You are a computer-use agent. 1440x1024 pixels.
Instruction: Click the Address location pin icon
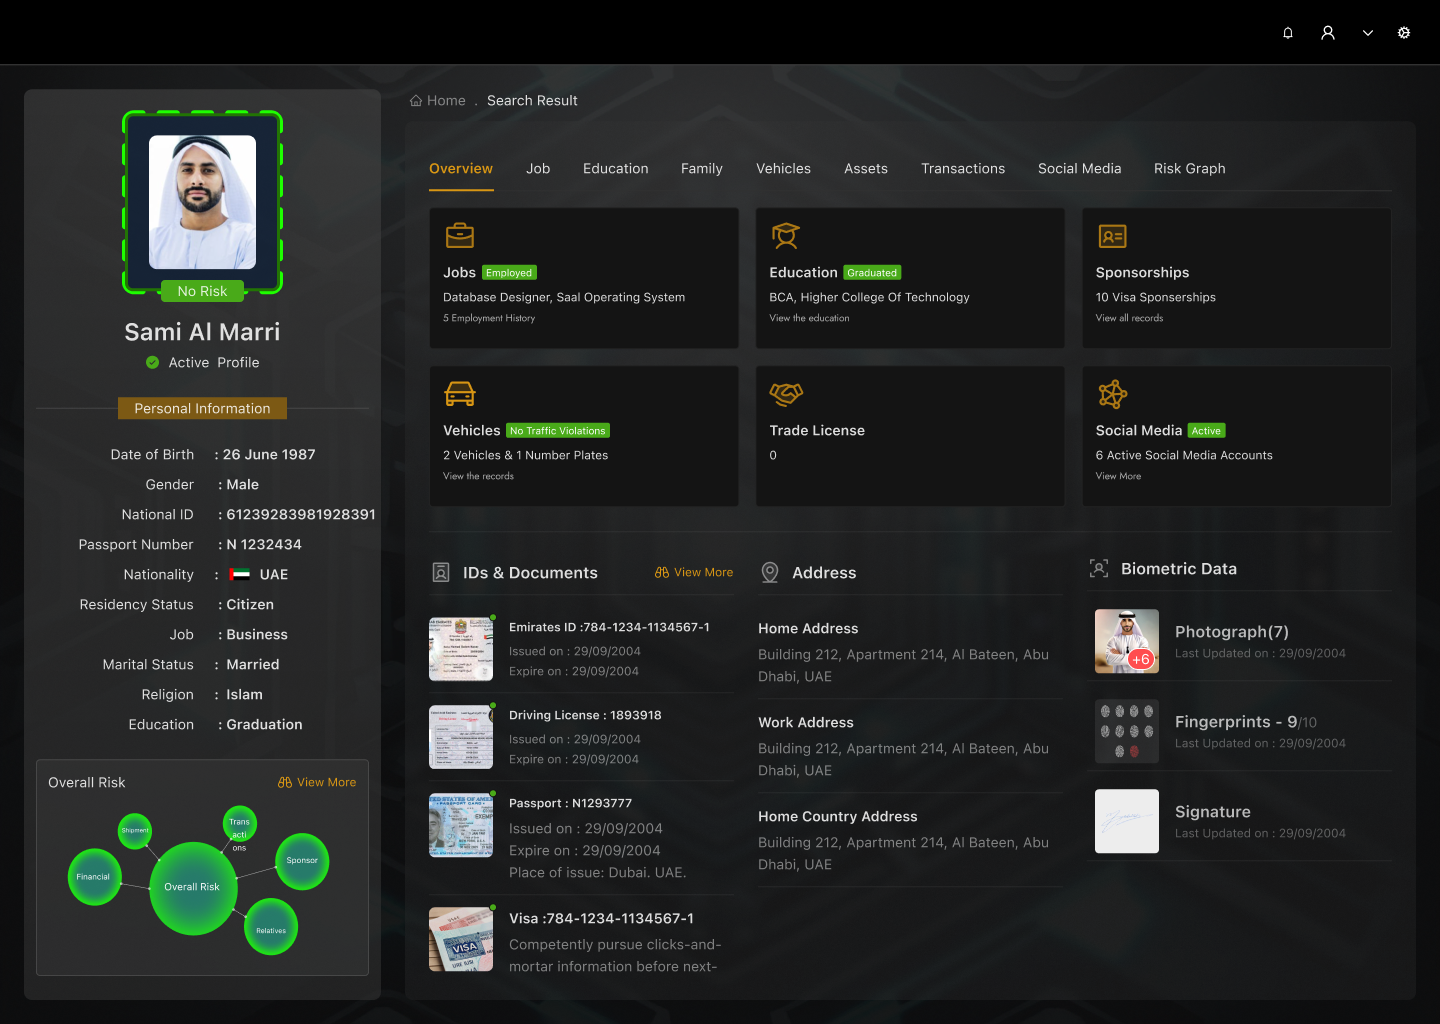770,573
